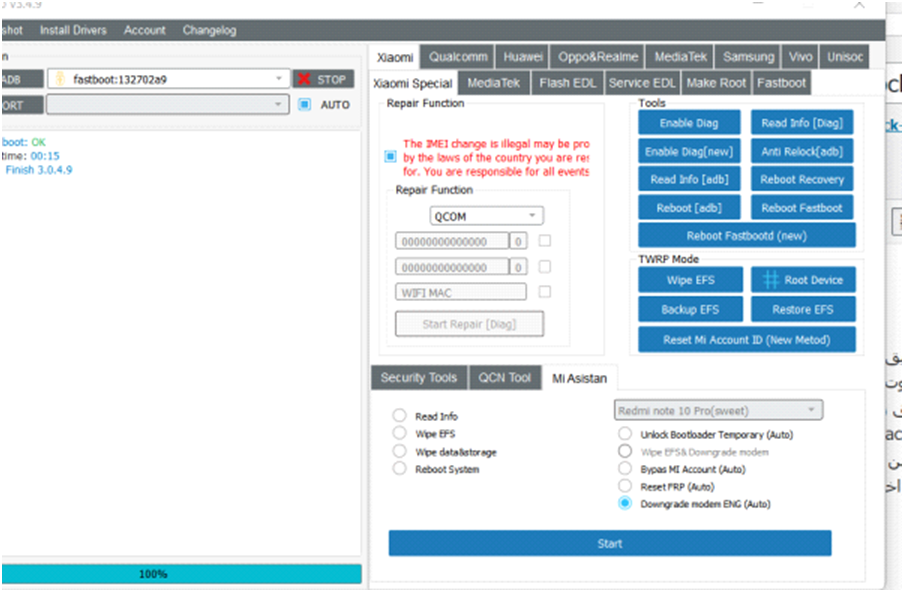Switch to the Qualcomm tab

[x=458, y=56]
